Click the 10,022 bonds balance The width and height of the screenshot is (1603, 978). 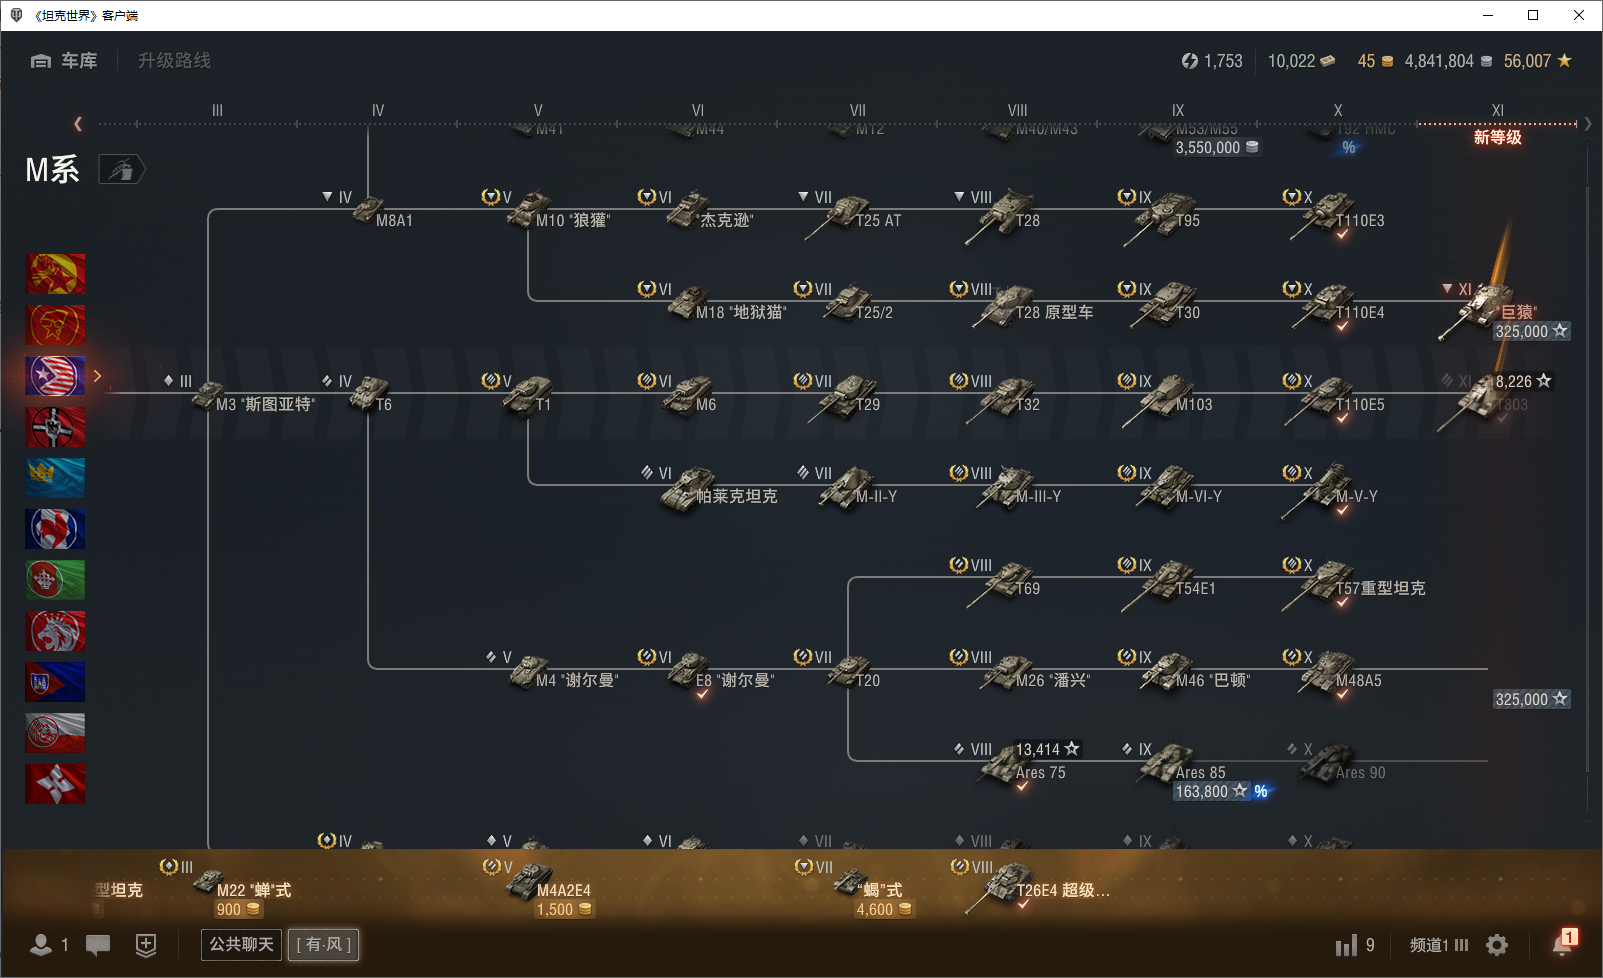tap(1301, 61)
